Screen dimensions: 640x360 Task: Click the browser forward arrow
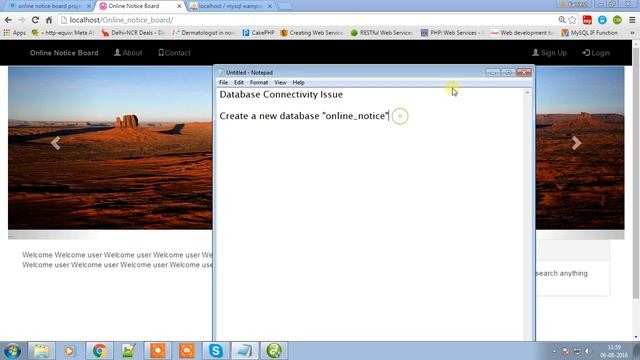point(22,20)
